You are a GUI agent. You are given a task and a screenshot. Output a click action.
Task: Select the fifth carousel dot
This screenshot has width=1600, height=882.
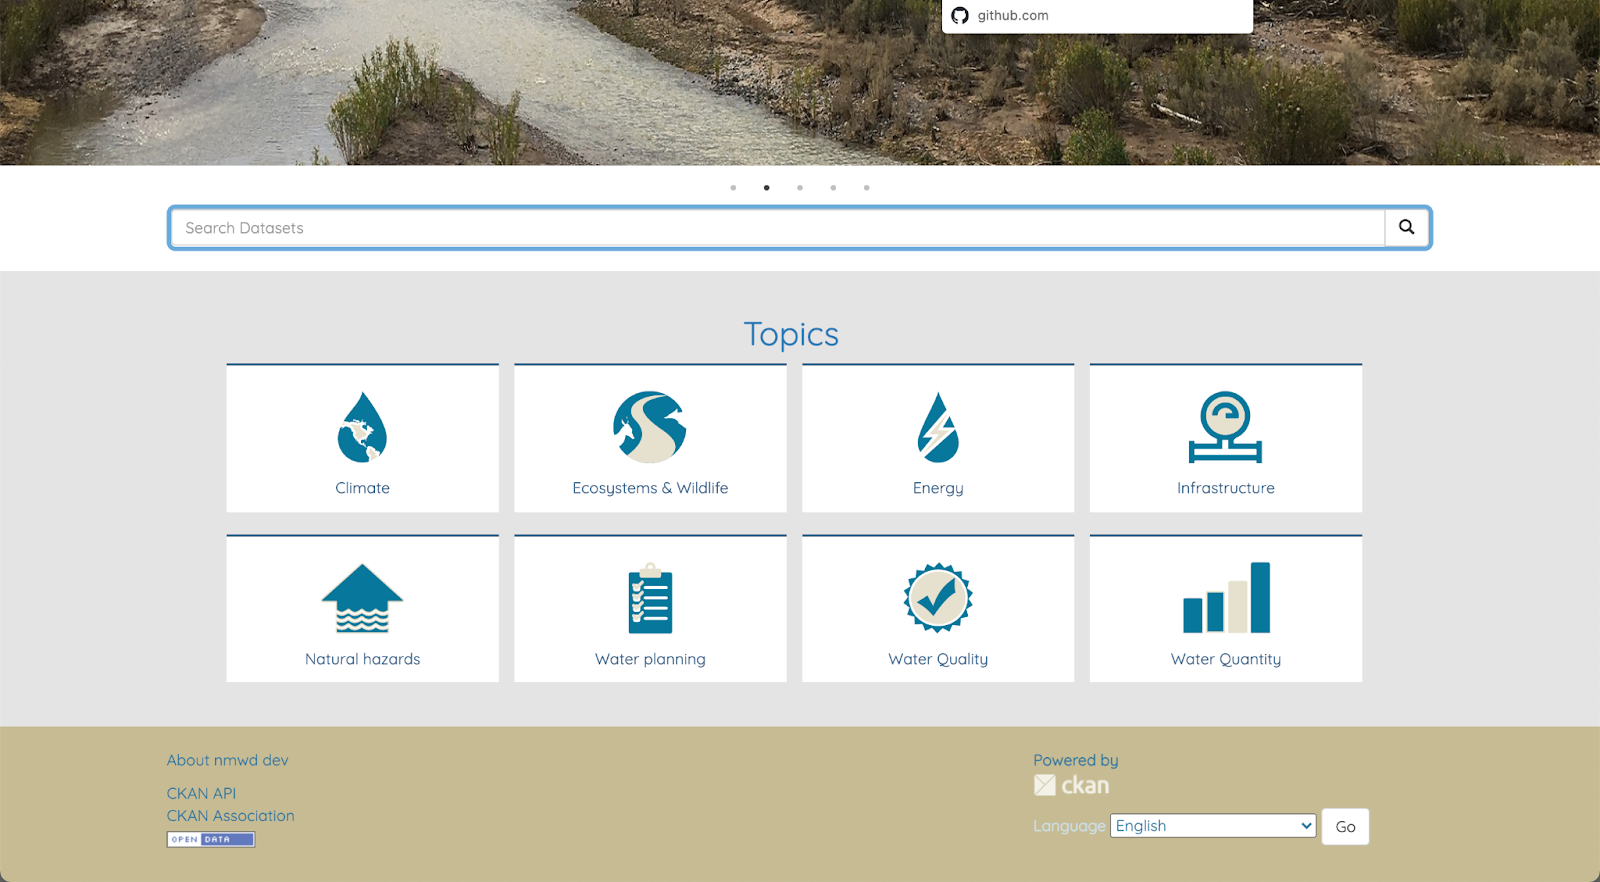click(x=866, y=188)
